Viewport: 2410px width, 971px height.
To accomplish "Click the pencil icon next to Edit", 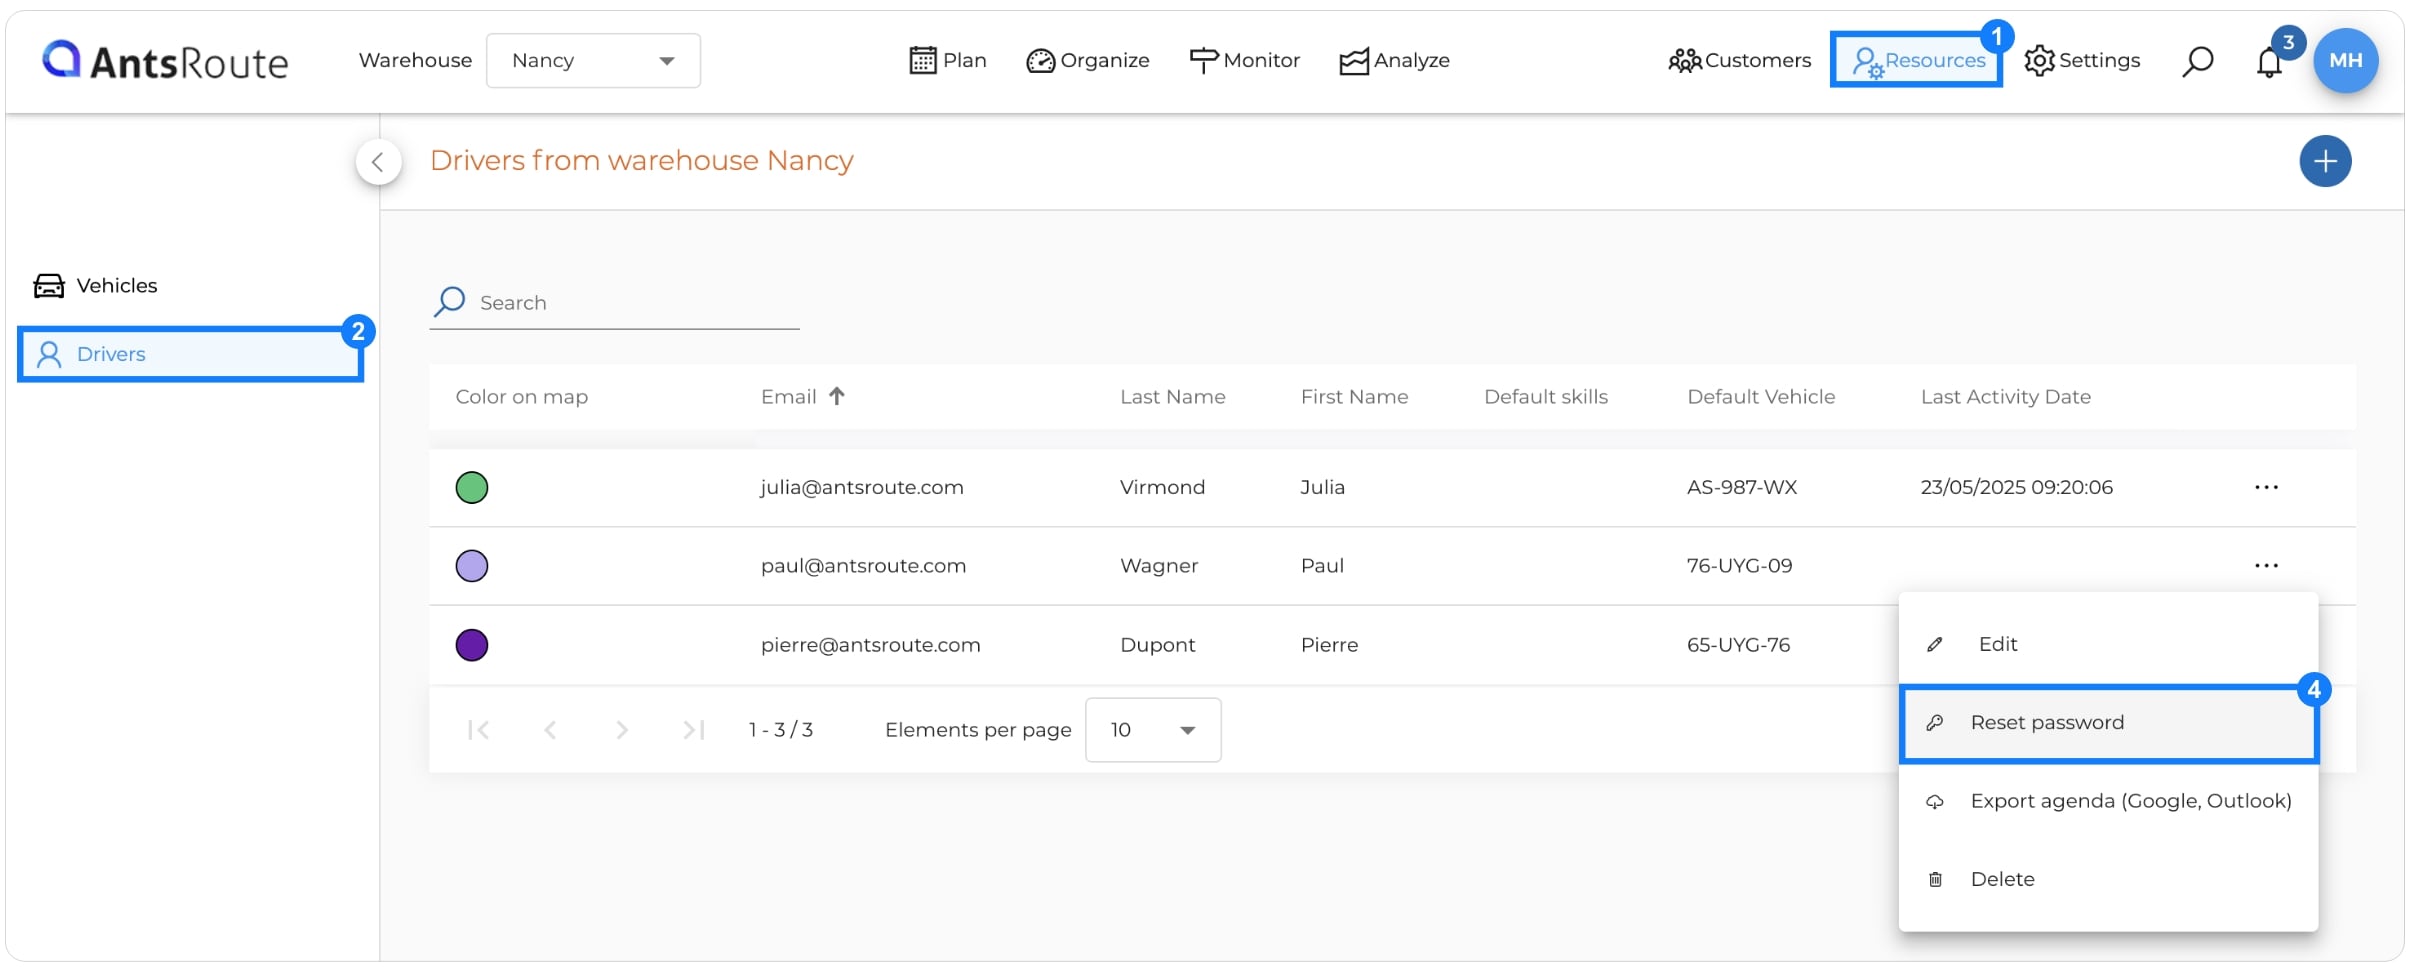I will tap(1935, 645).
